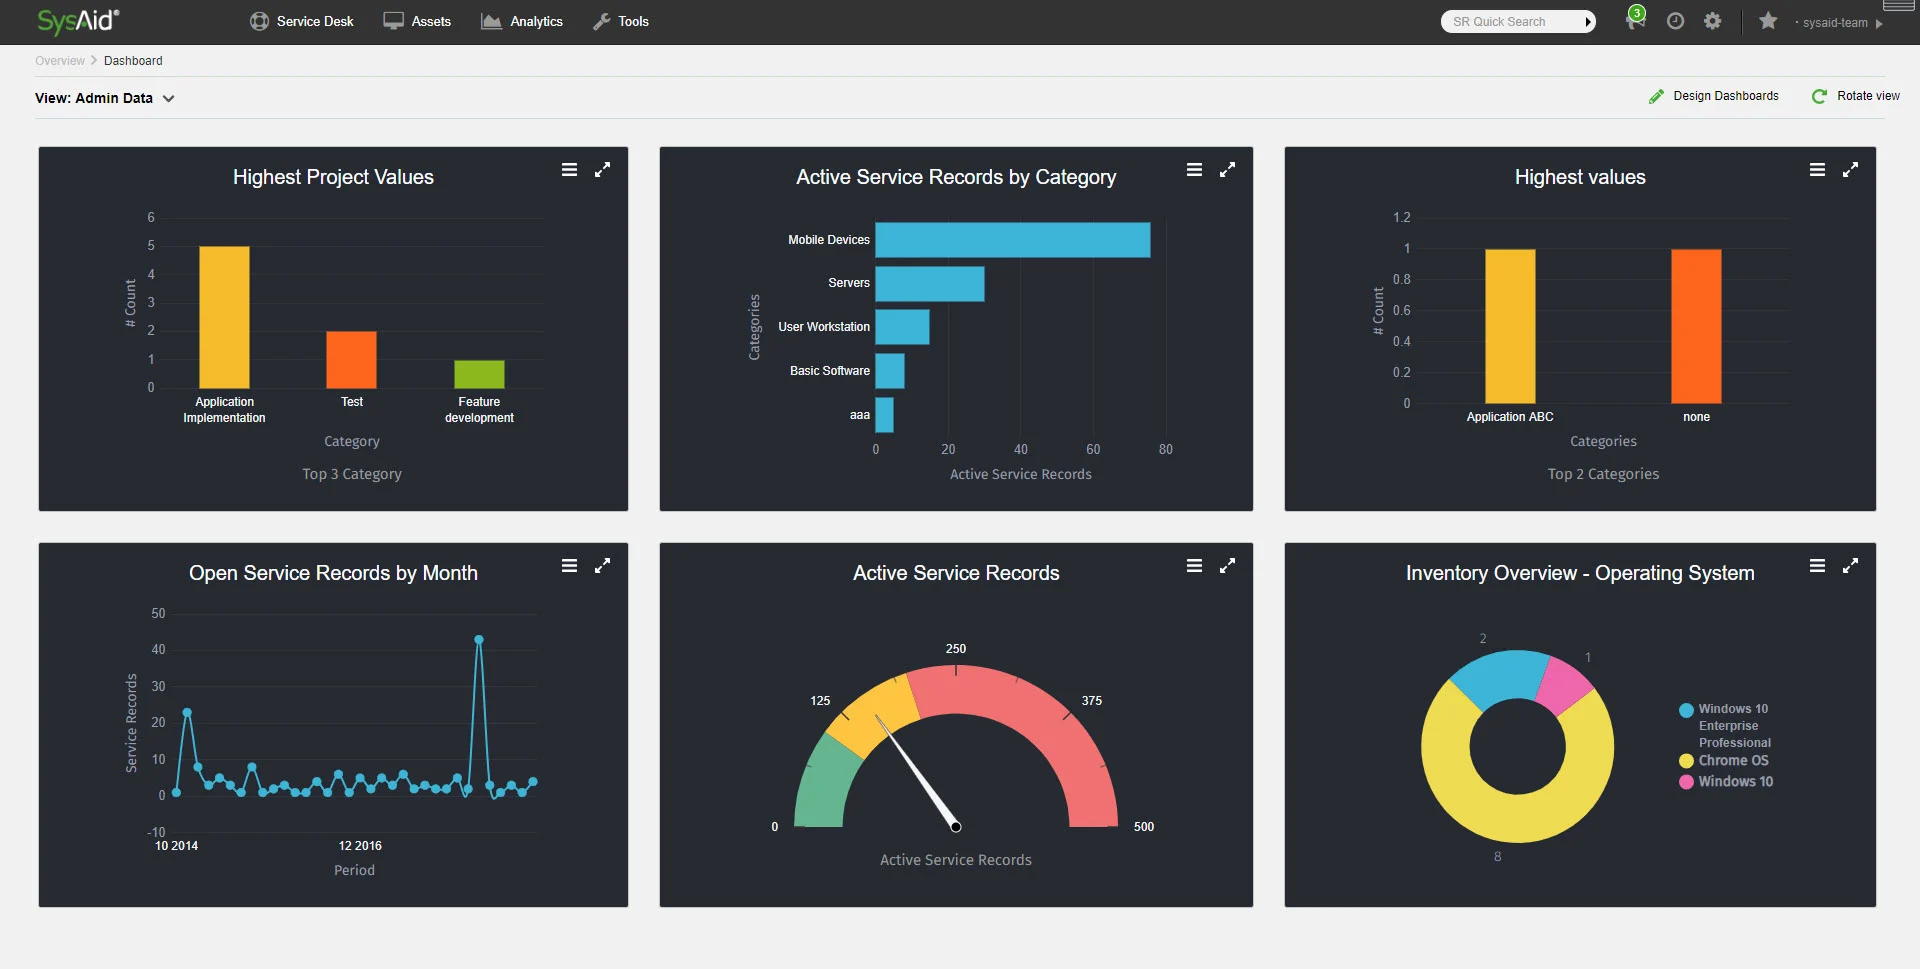Screen dimensions: 1920x969
Task: Expand the Inventory Overview chart fullscreen
Action: [x=1850, y=566]
